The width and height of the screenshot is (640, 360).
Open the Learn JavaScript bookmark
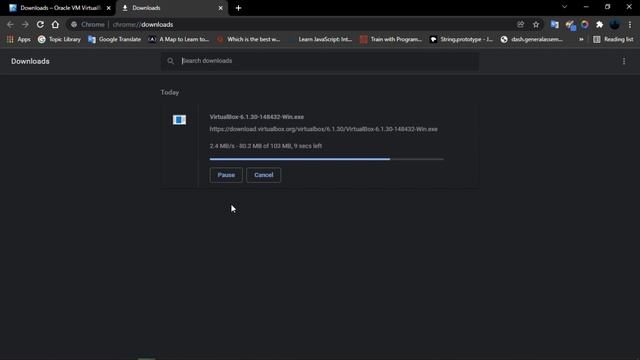[320, 39]
